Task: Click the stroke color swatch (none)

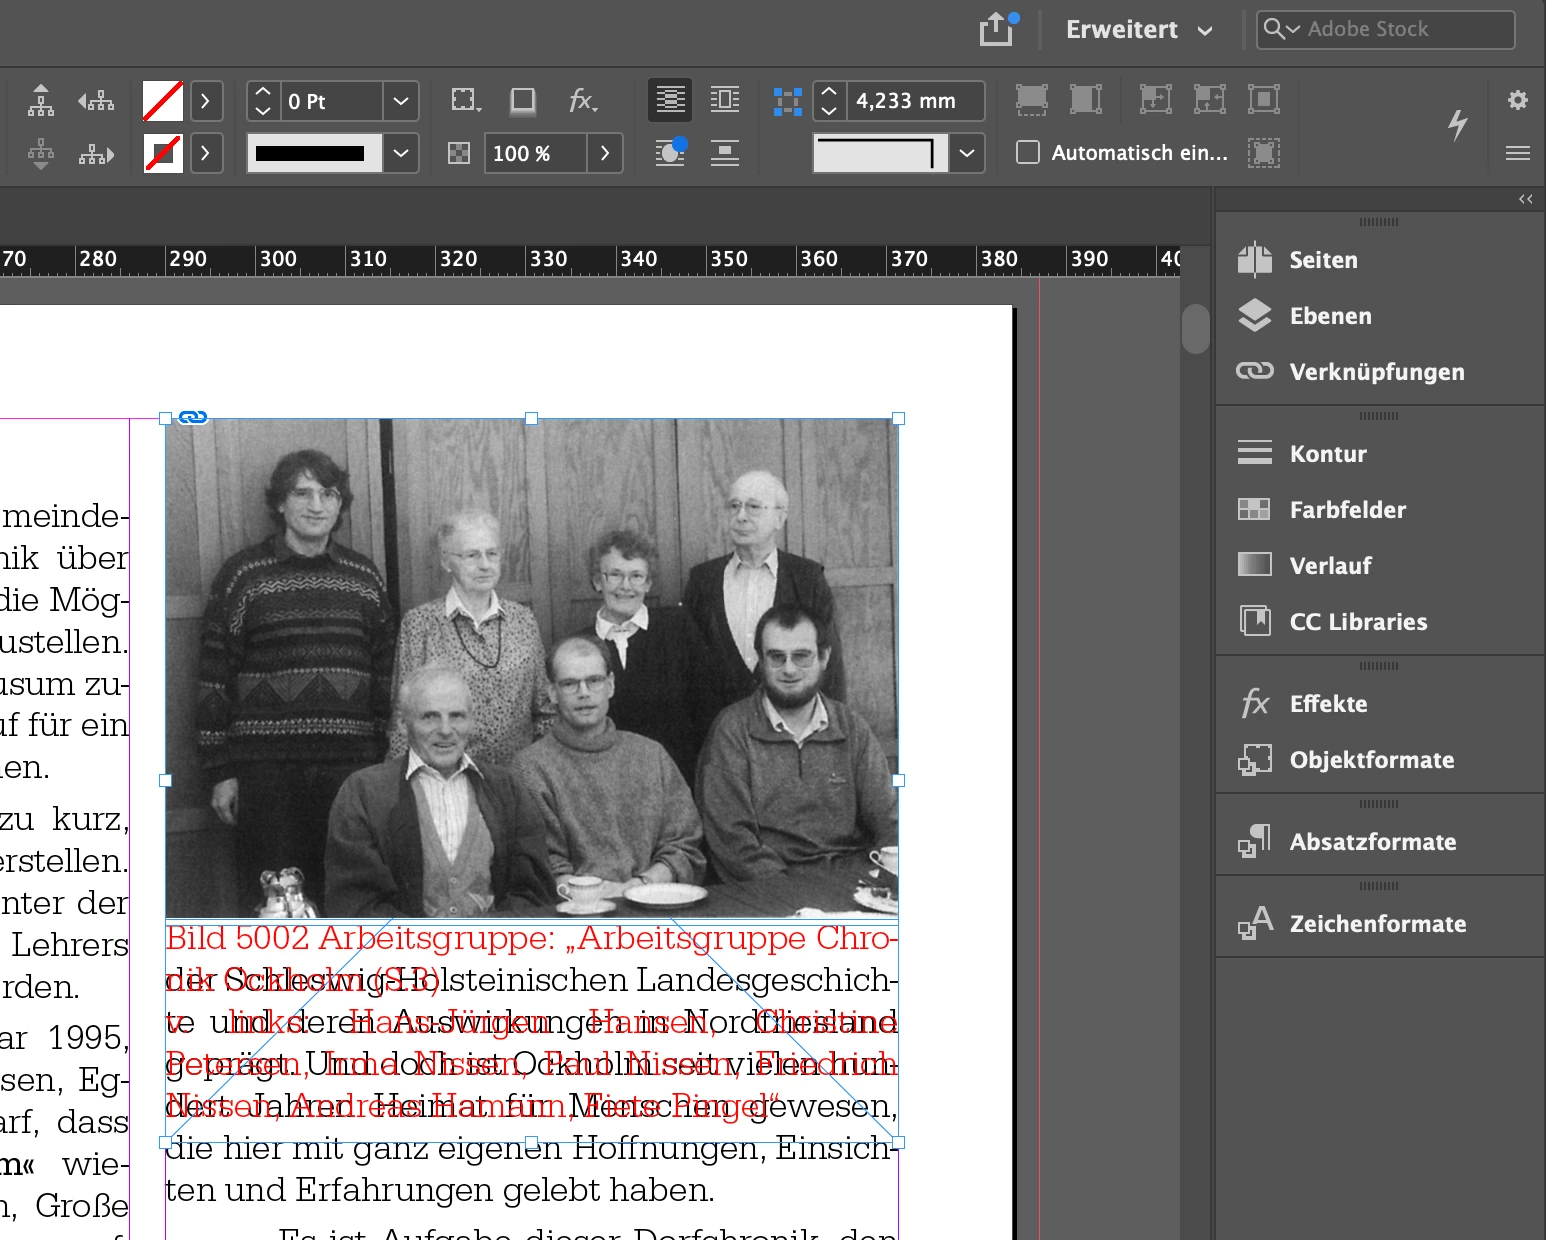Action: click(163, 153)
